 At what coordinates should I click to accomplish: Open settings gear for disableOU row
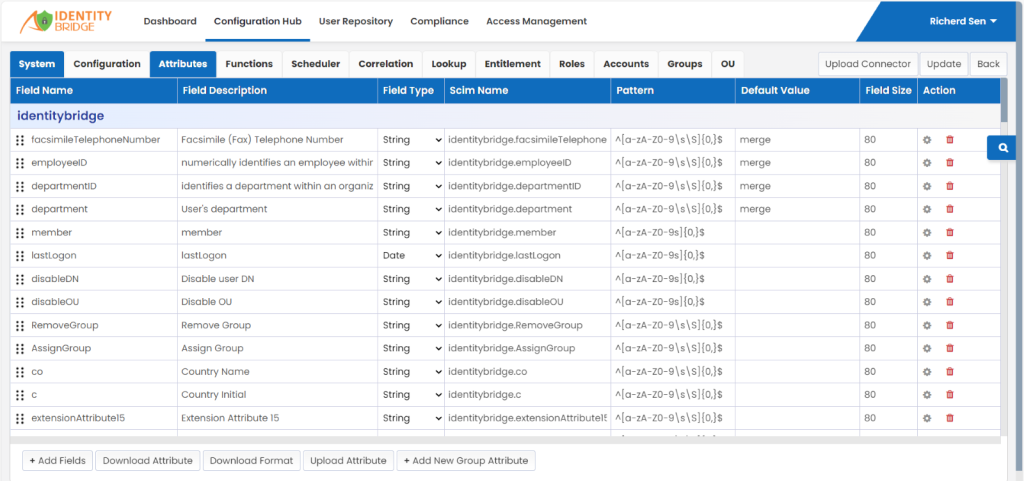[x=926, y=302]
